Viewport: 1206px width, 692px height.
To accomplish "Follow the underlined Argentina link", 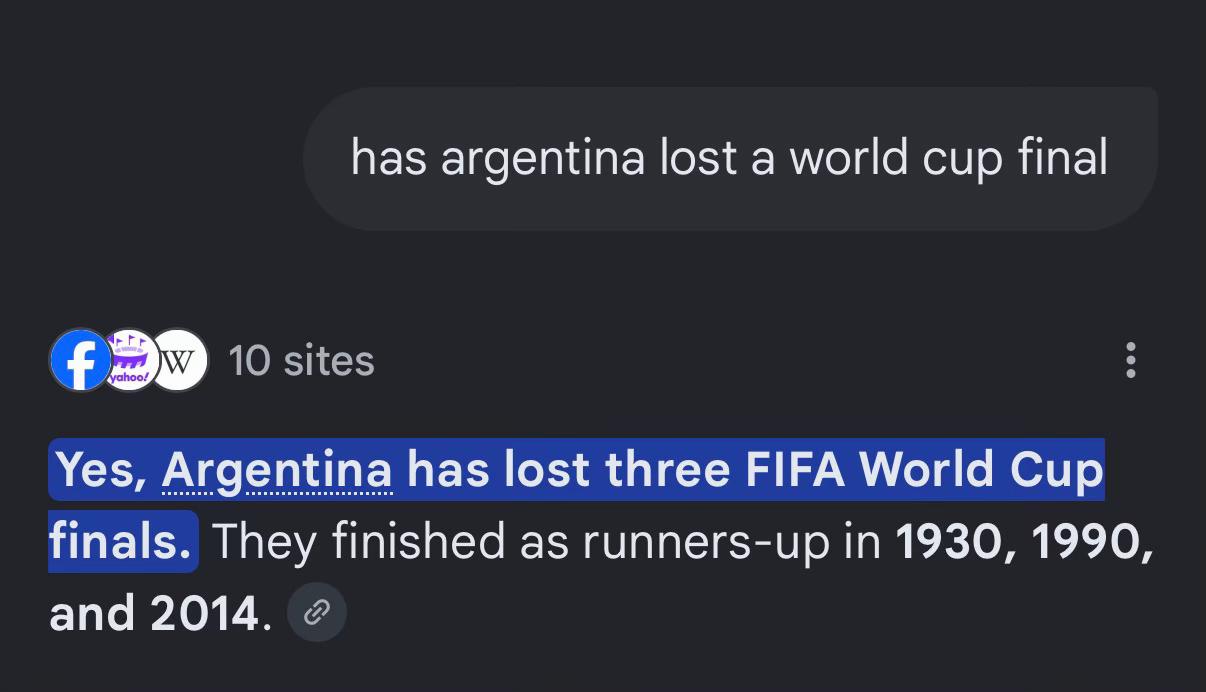I will (277, 470).
